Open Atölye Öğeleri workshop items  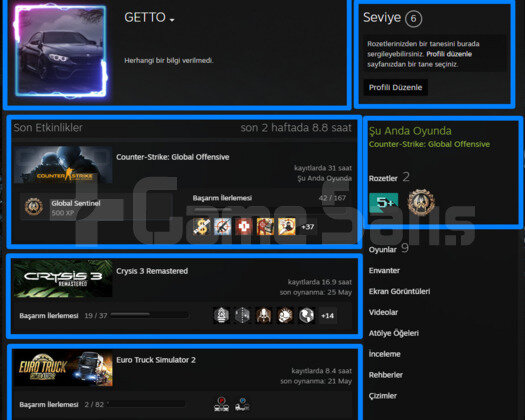click(x=394, y=333)
